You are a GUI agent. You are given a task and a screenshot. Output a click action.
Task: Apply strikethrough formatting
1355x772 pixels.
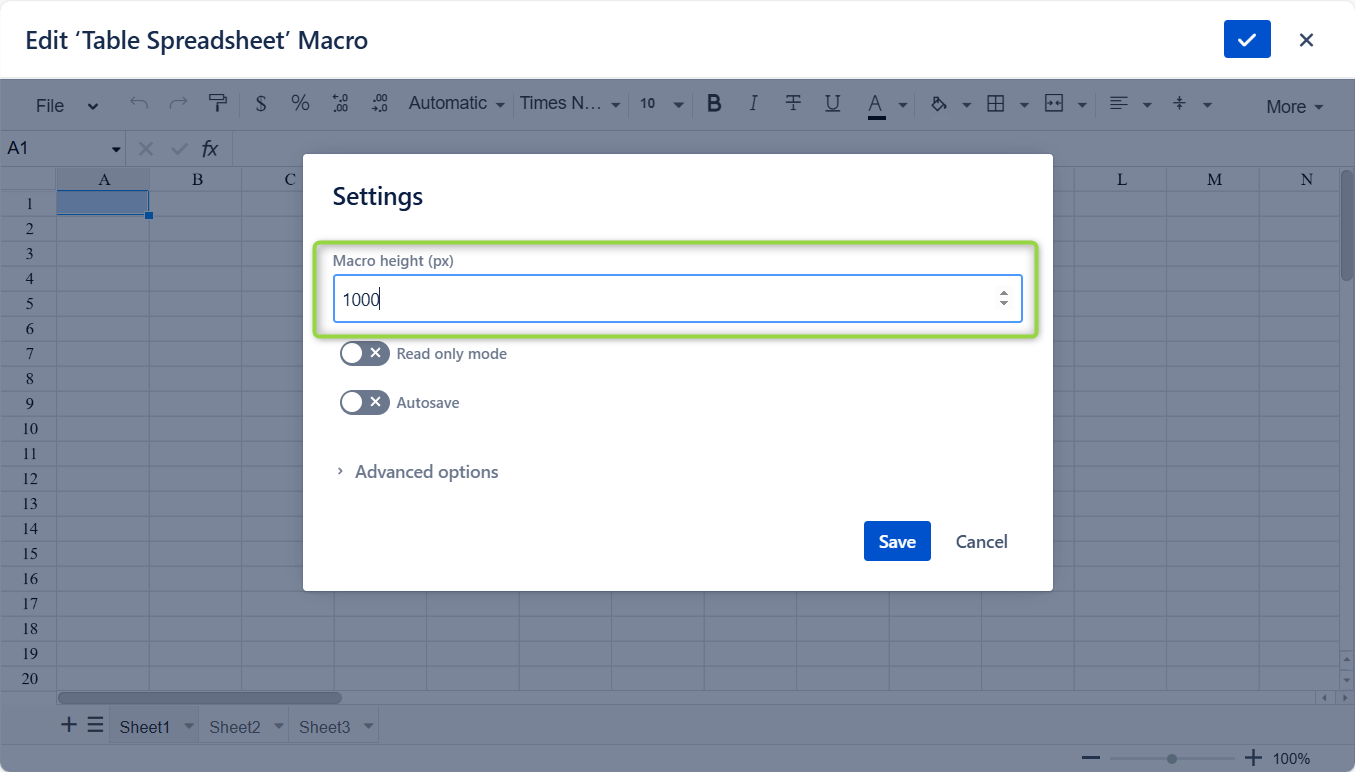coord(793,103)
